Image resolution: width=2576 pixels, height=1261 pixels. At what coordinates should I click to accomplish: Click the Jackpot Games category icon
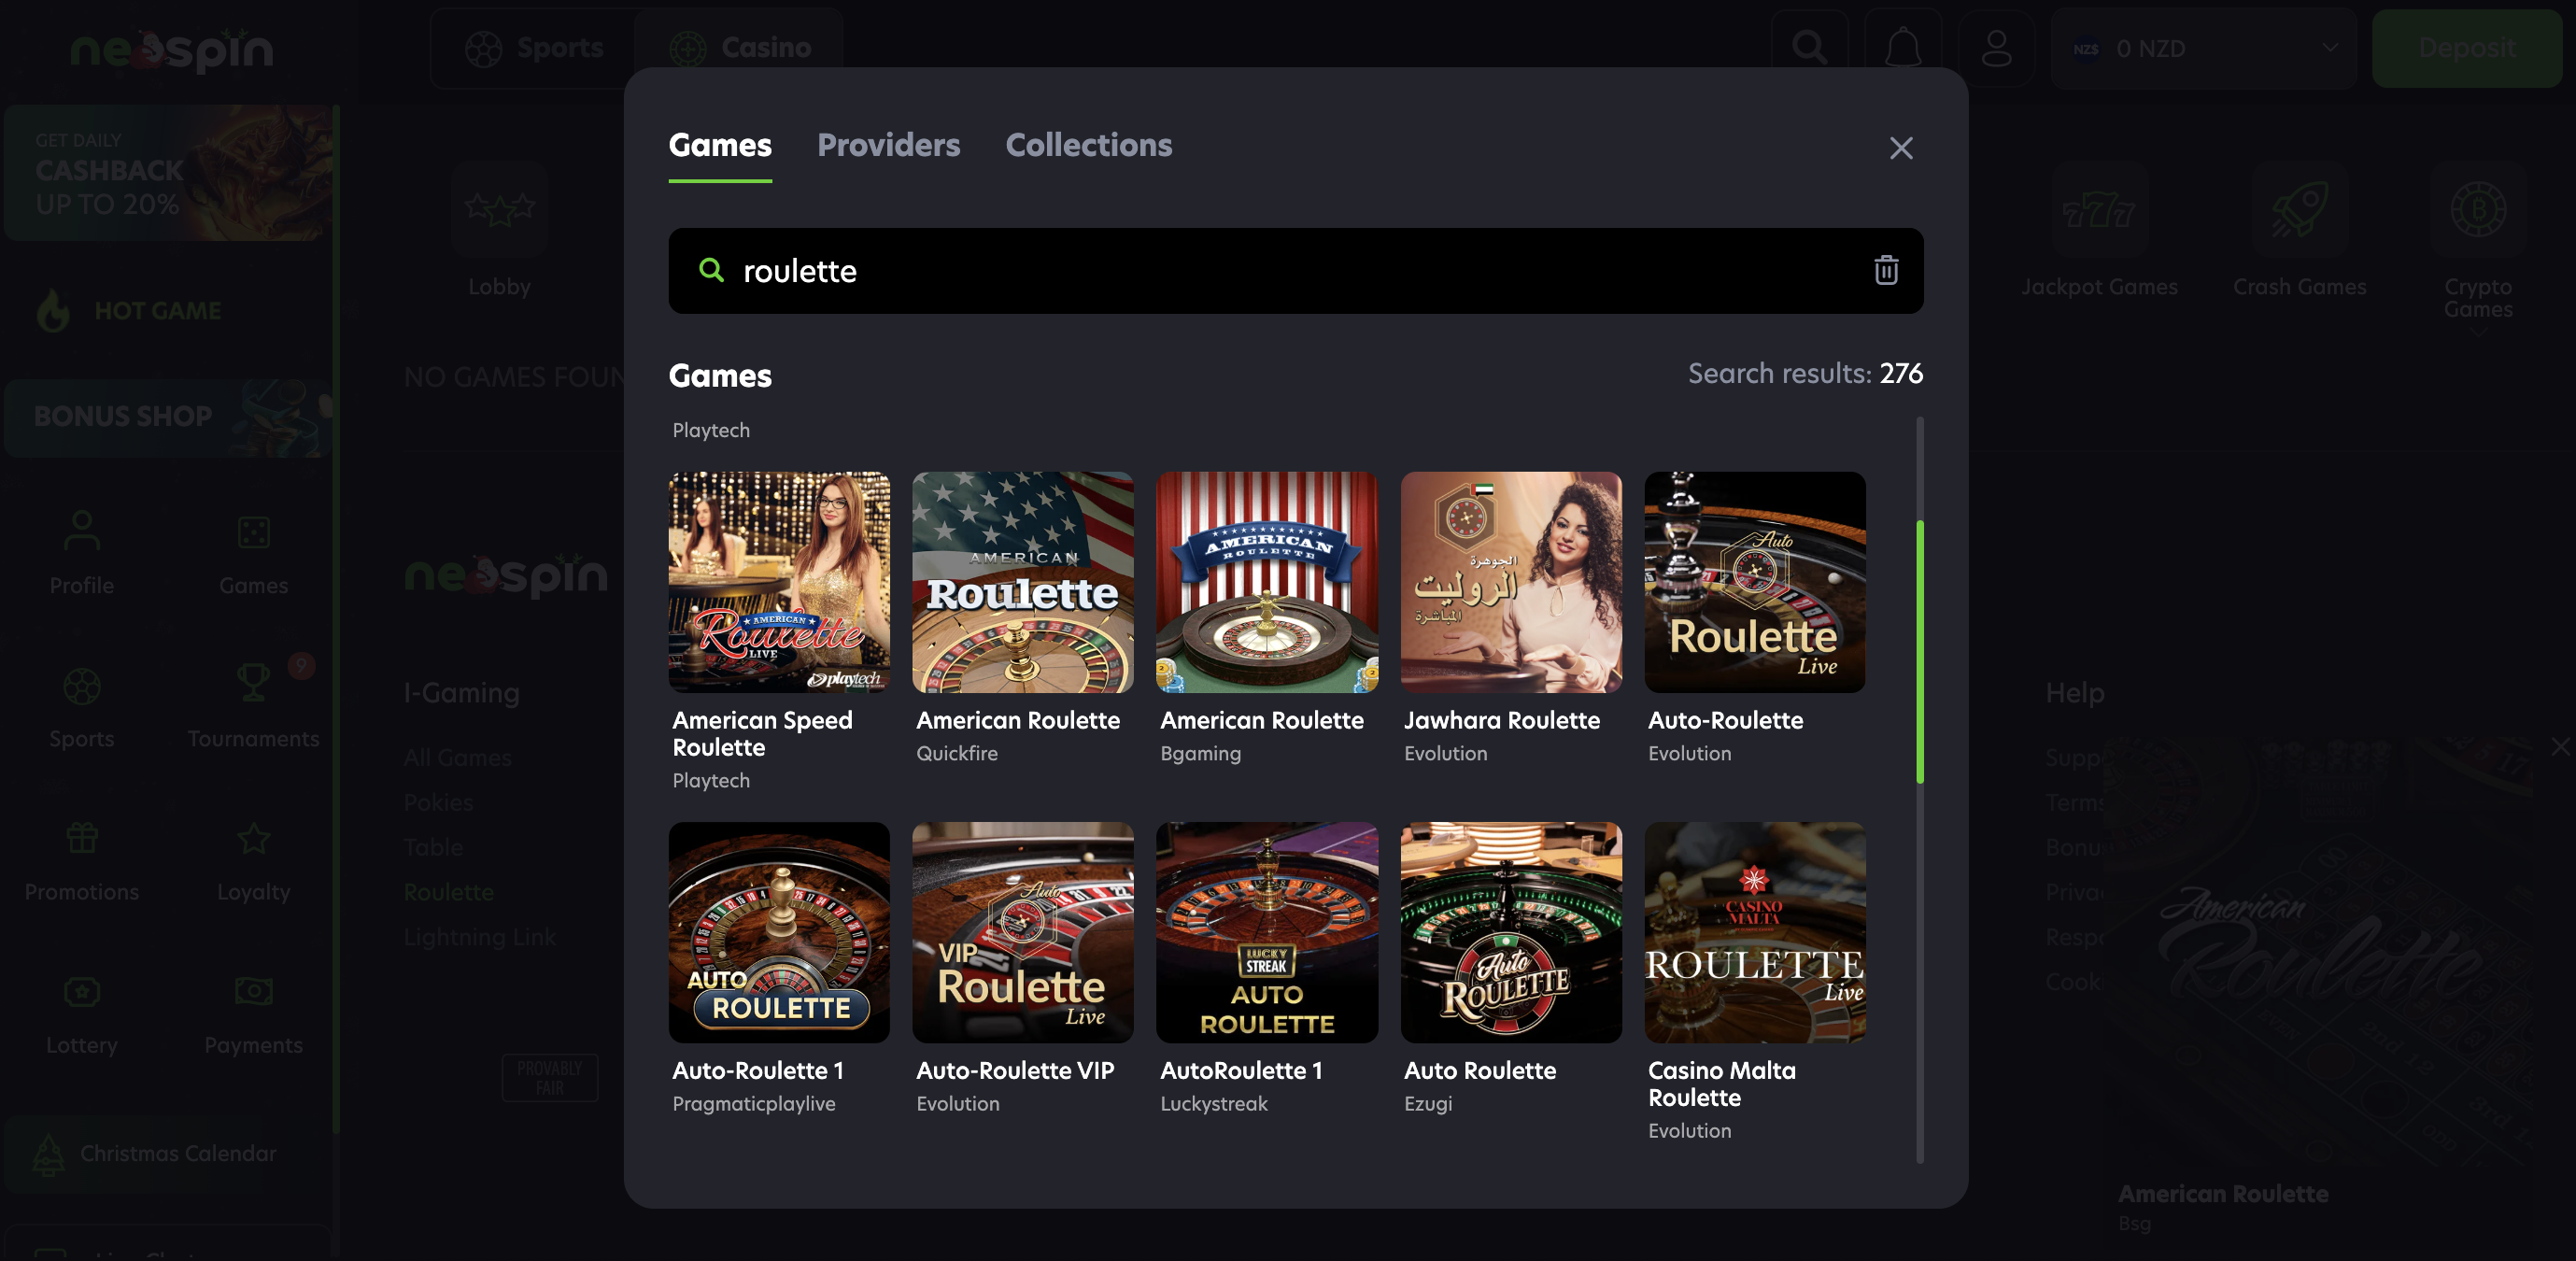pos(2098,210)
